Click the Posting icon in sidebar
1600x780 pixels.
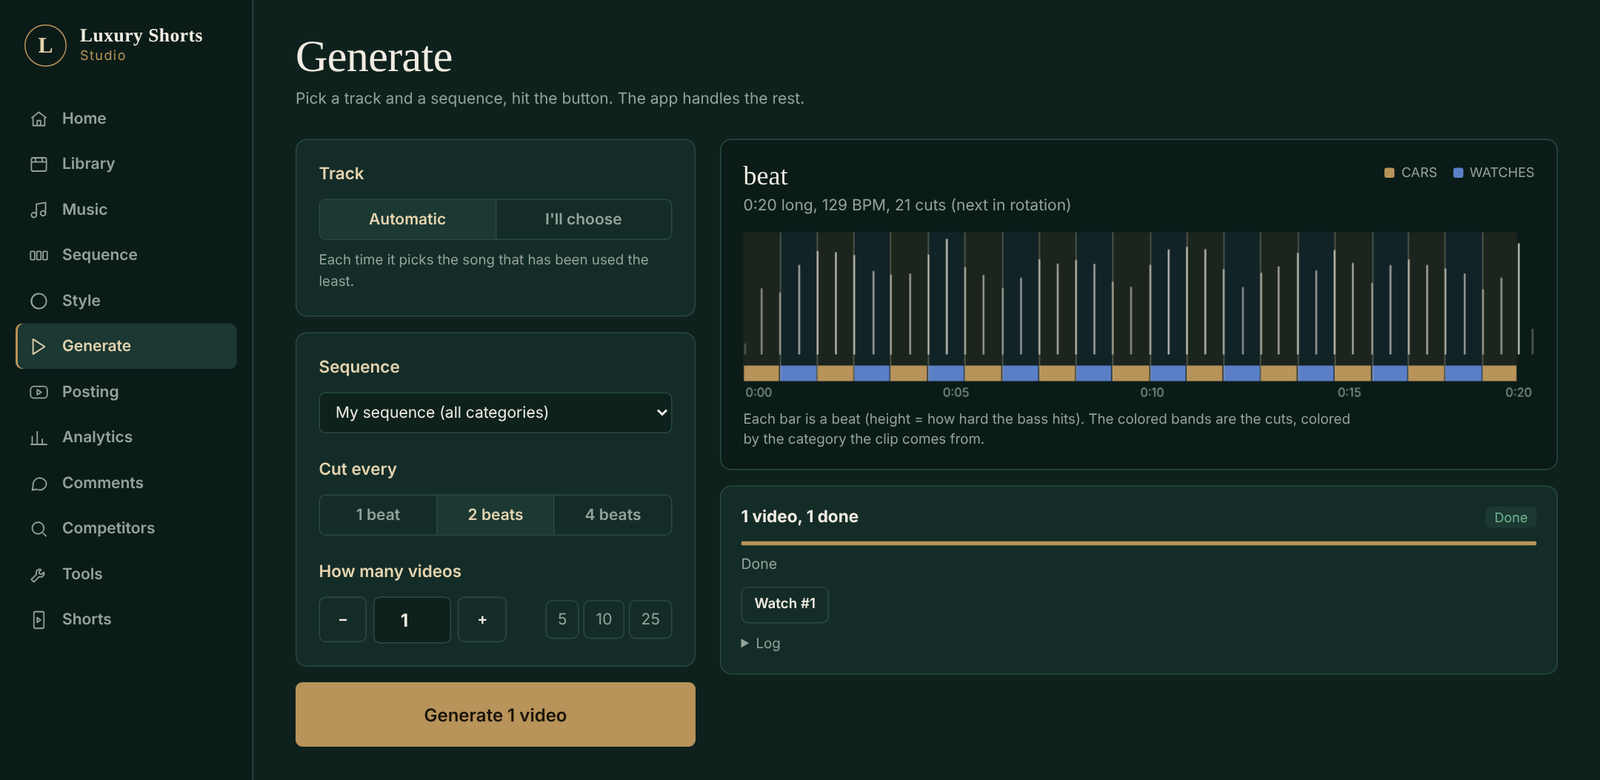click(x=39, y=392)
